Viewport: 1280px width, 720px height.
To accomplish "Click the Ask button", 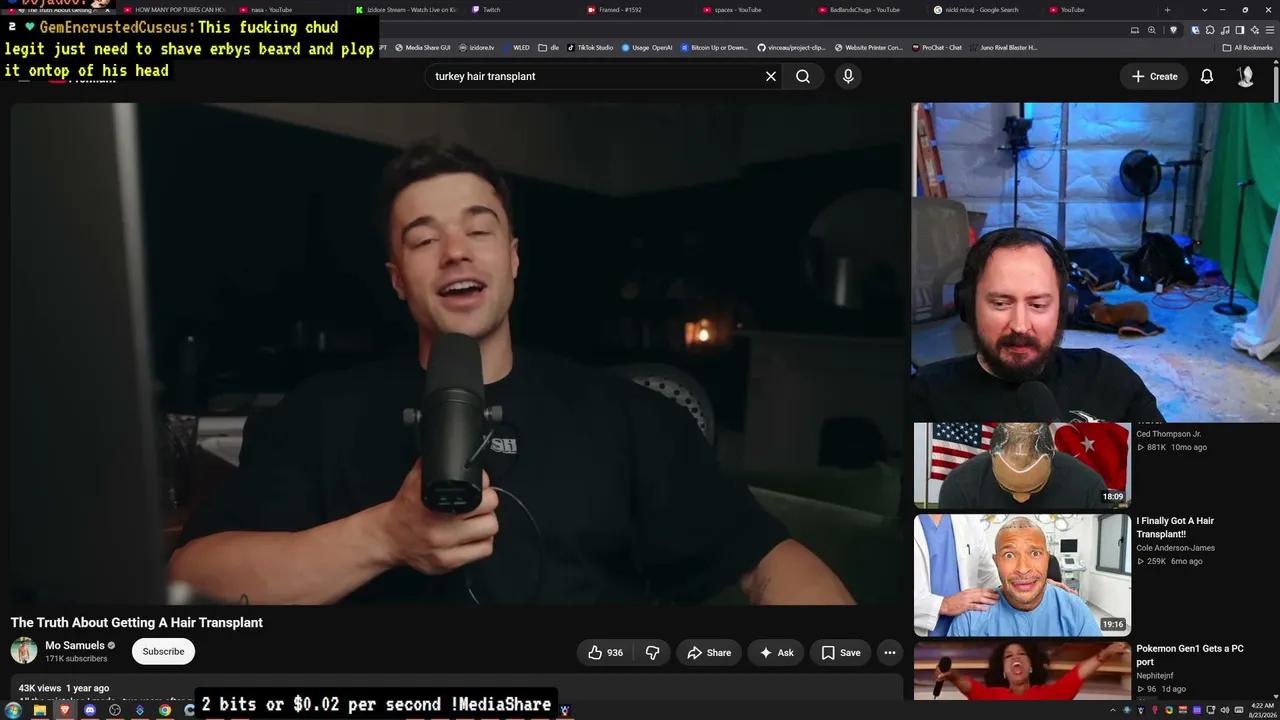I will [776, 653].
